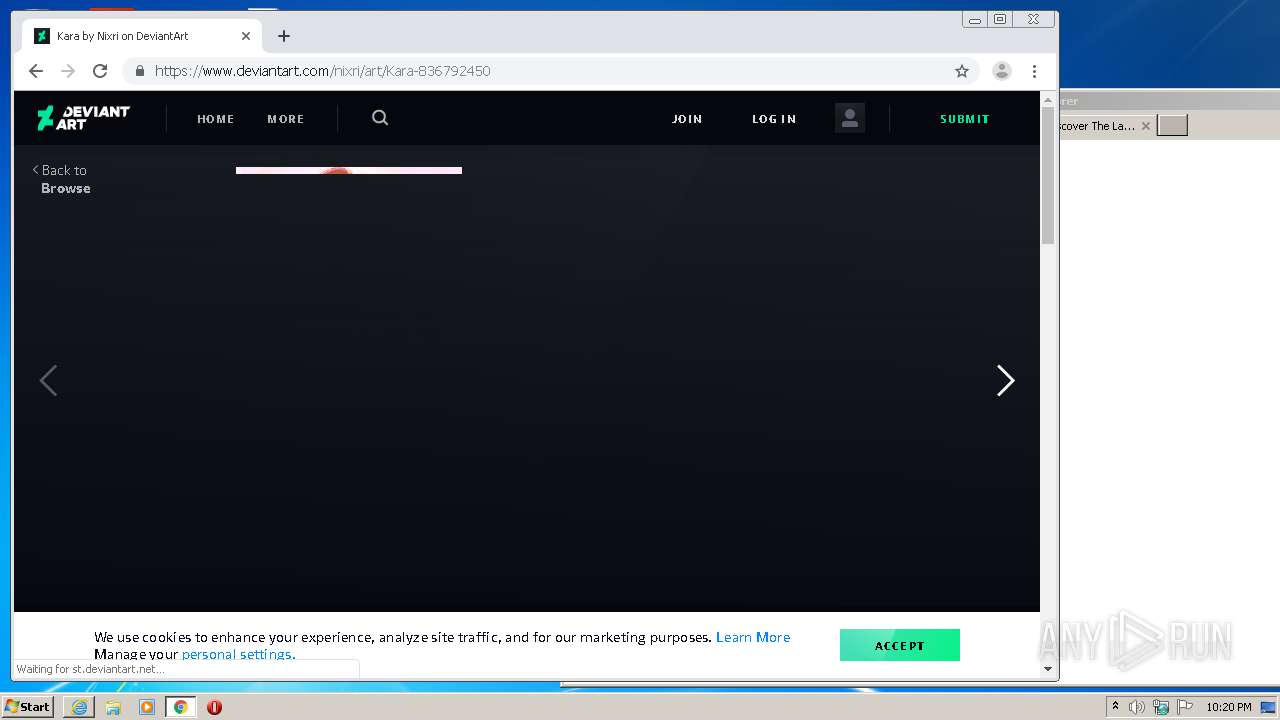Open Chrome's three-dot menu

[1034, 71]
